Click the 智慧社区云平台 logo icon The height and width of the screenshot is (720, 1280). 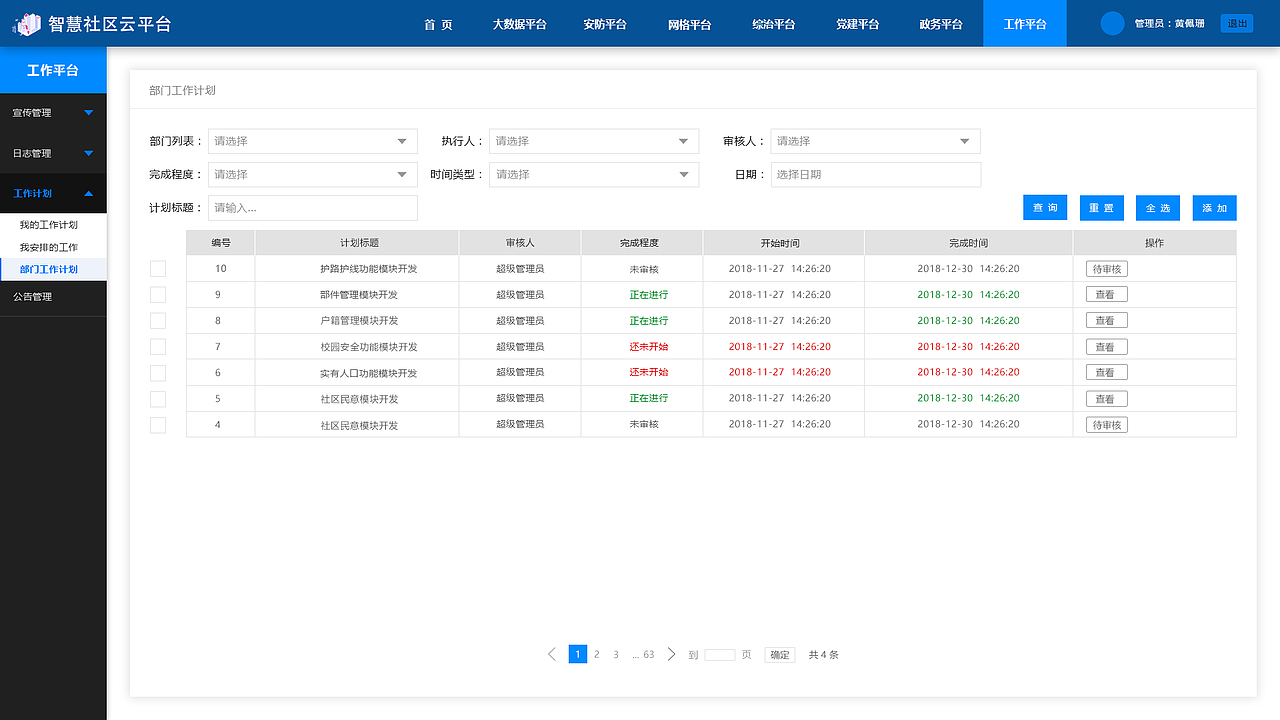point(26,22)
